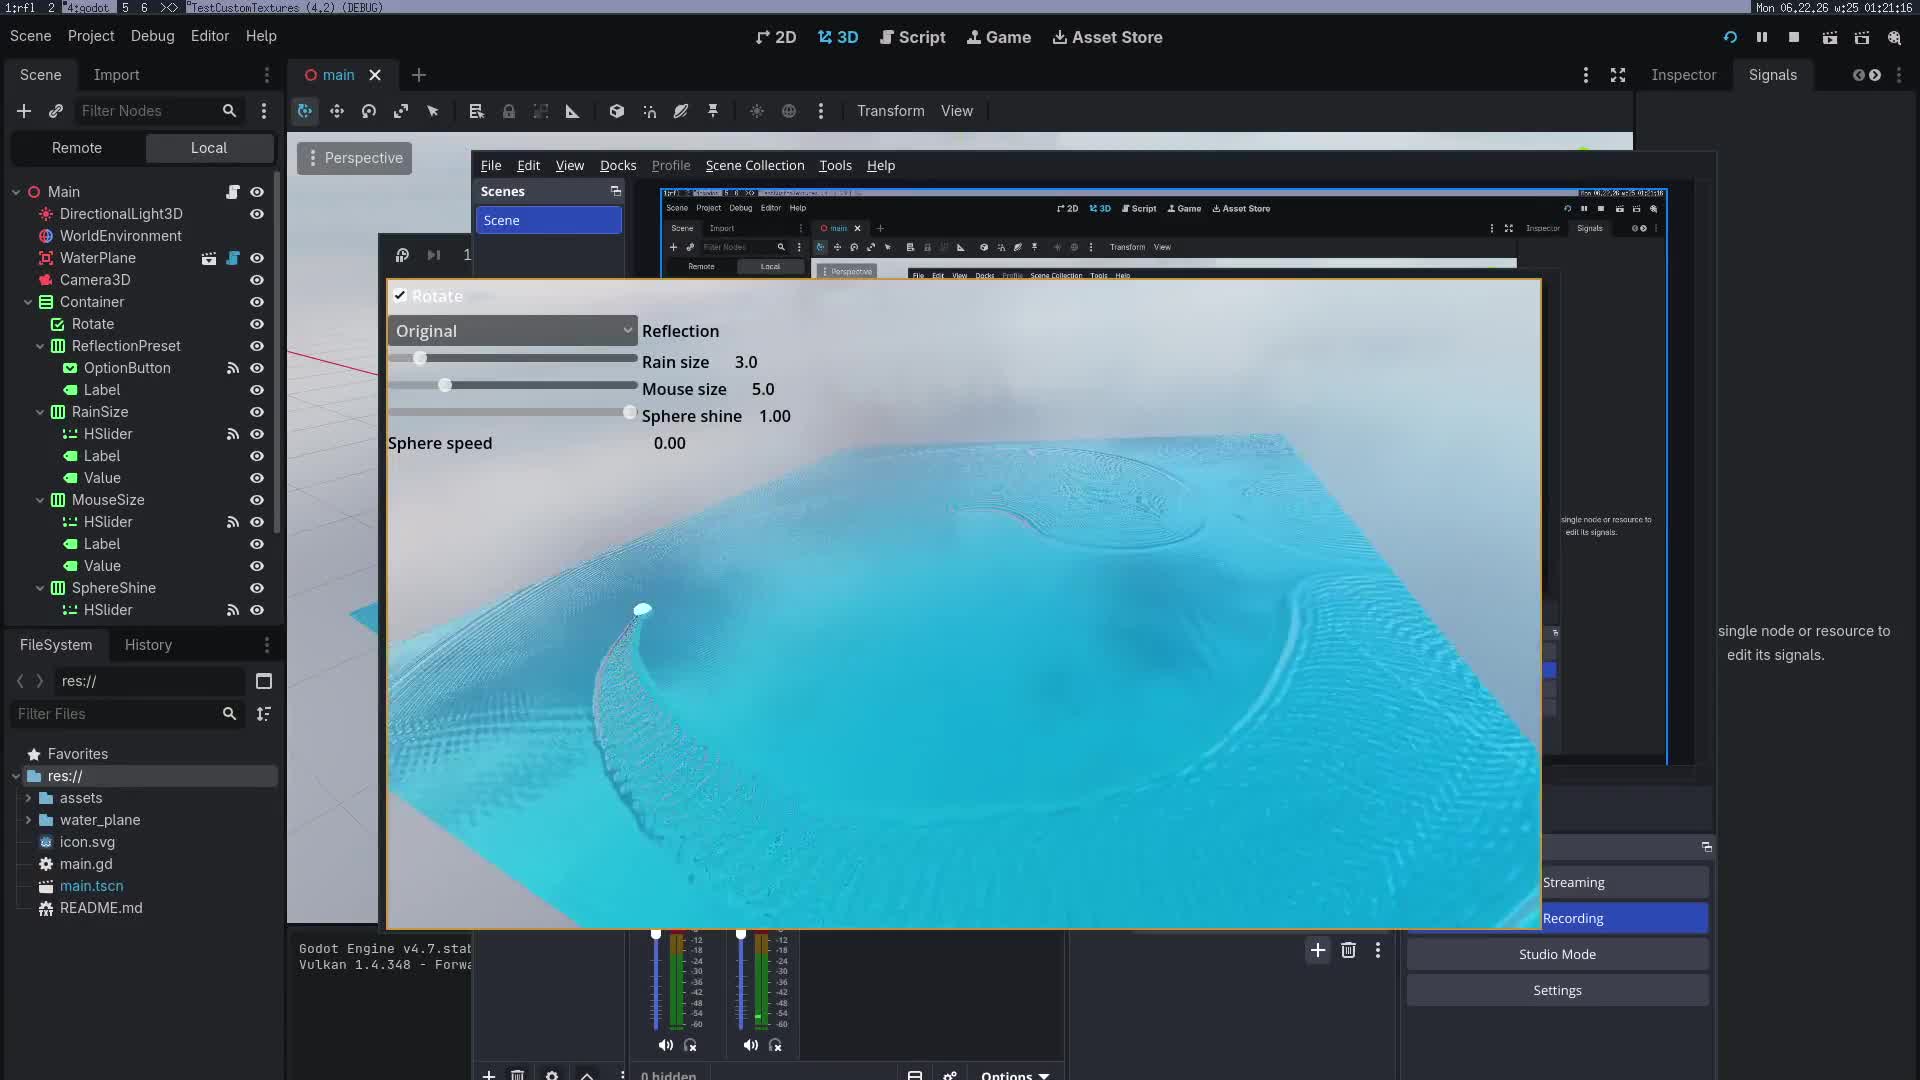Open script attached to Main node
Viewport: 1920px width, 1080px height.
pos(233,192)
